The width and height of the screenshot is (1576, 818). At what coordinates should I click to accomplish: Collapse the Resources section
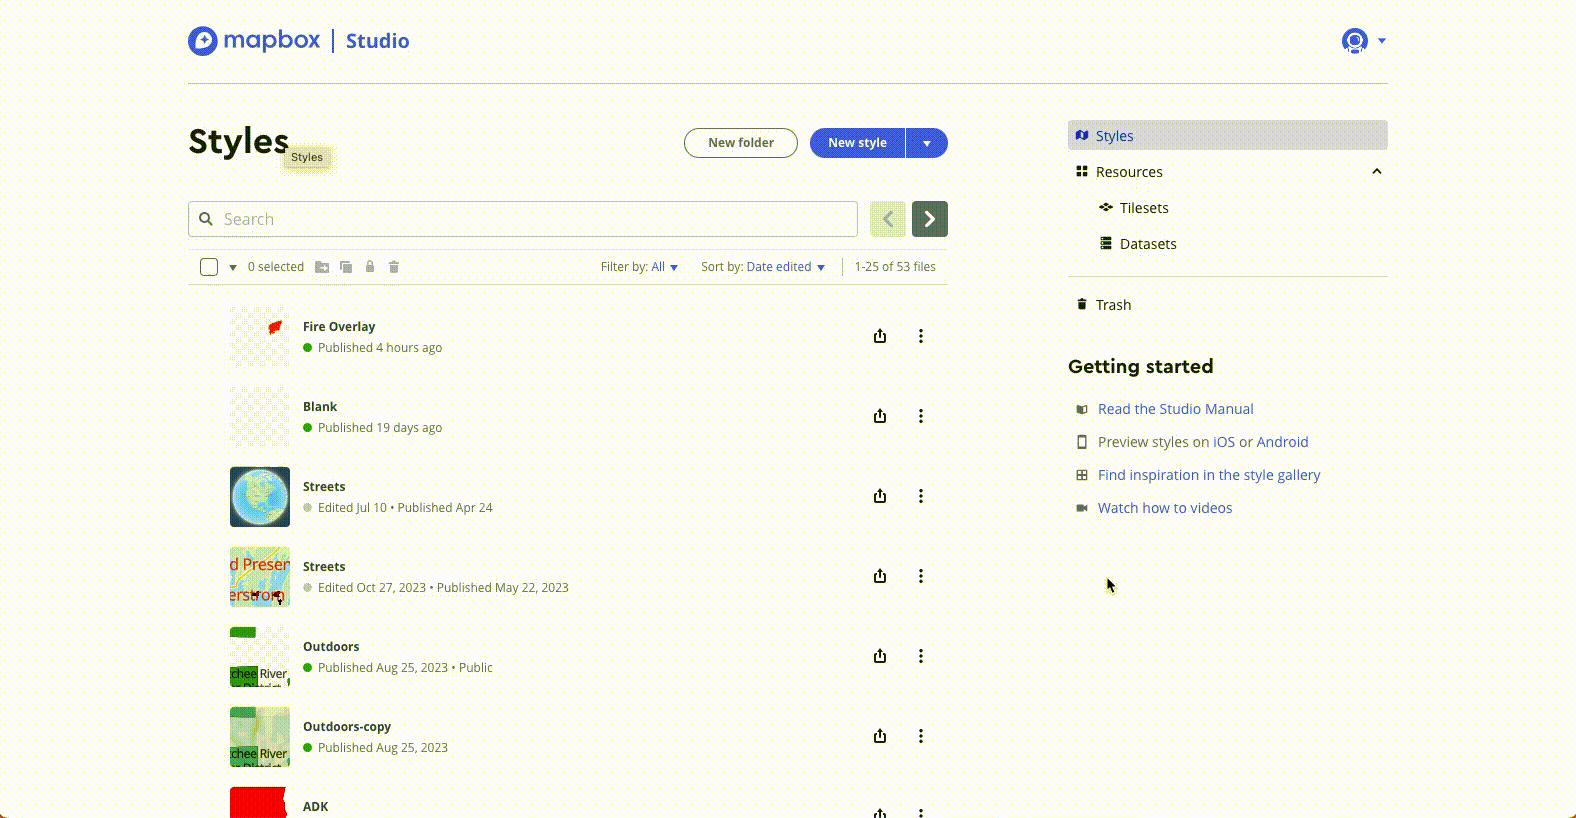tap(1376, 172)
